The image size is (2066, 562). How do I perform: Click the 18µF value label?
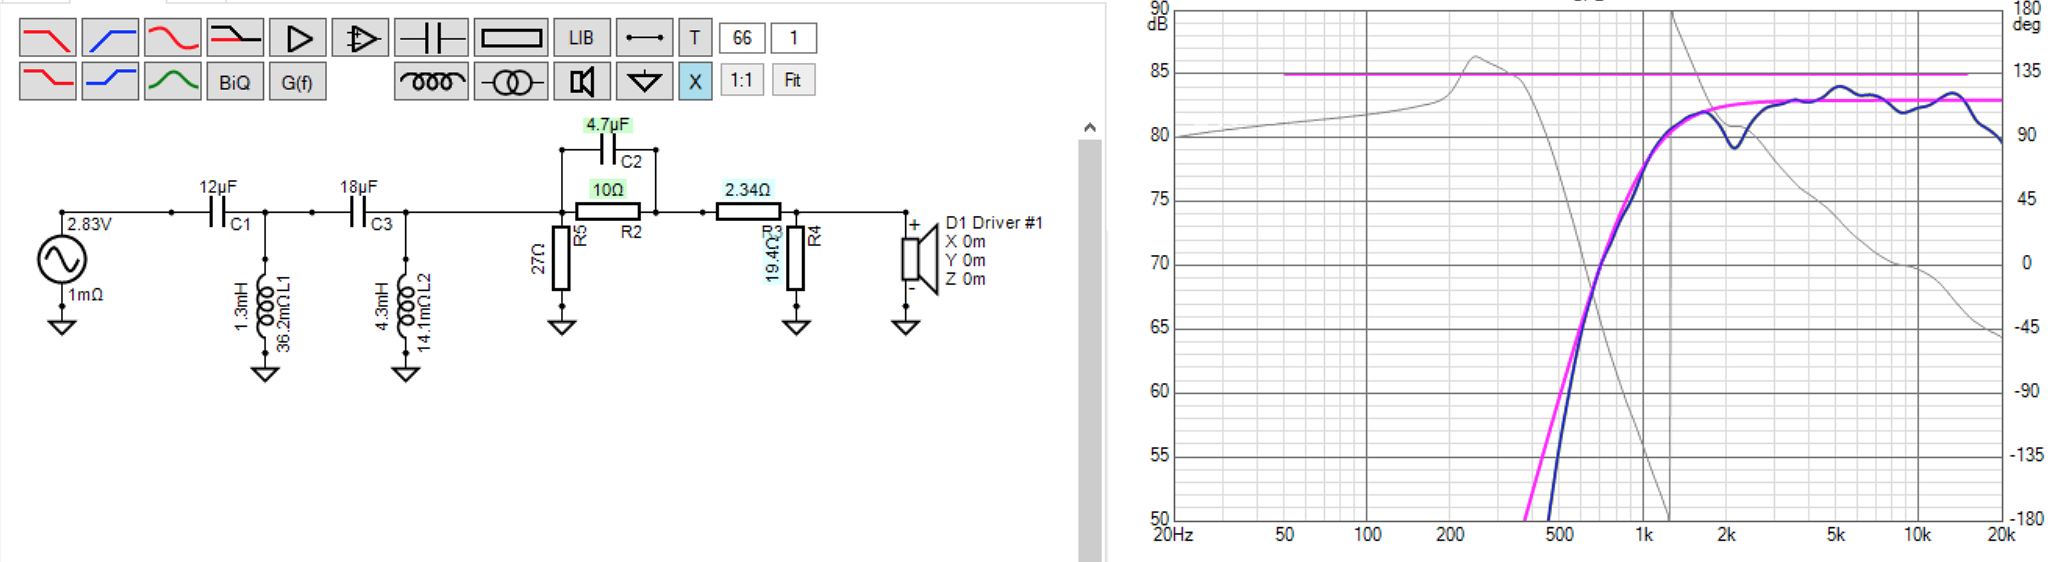pyautogui.click(x=358, y=187)
